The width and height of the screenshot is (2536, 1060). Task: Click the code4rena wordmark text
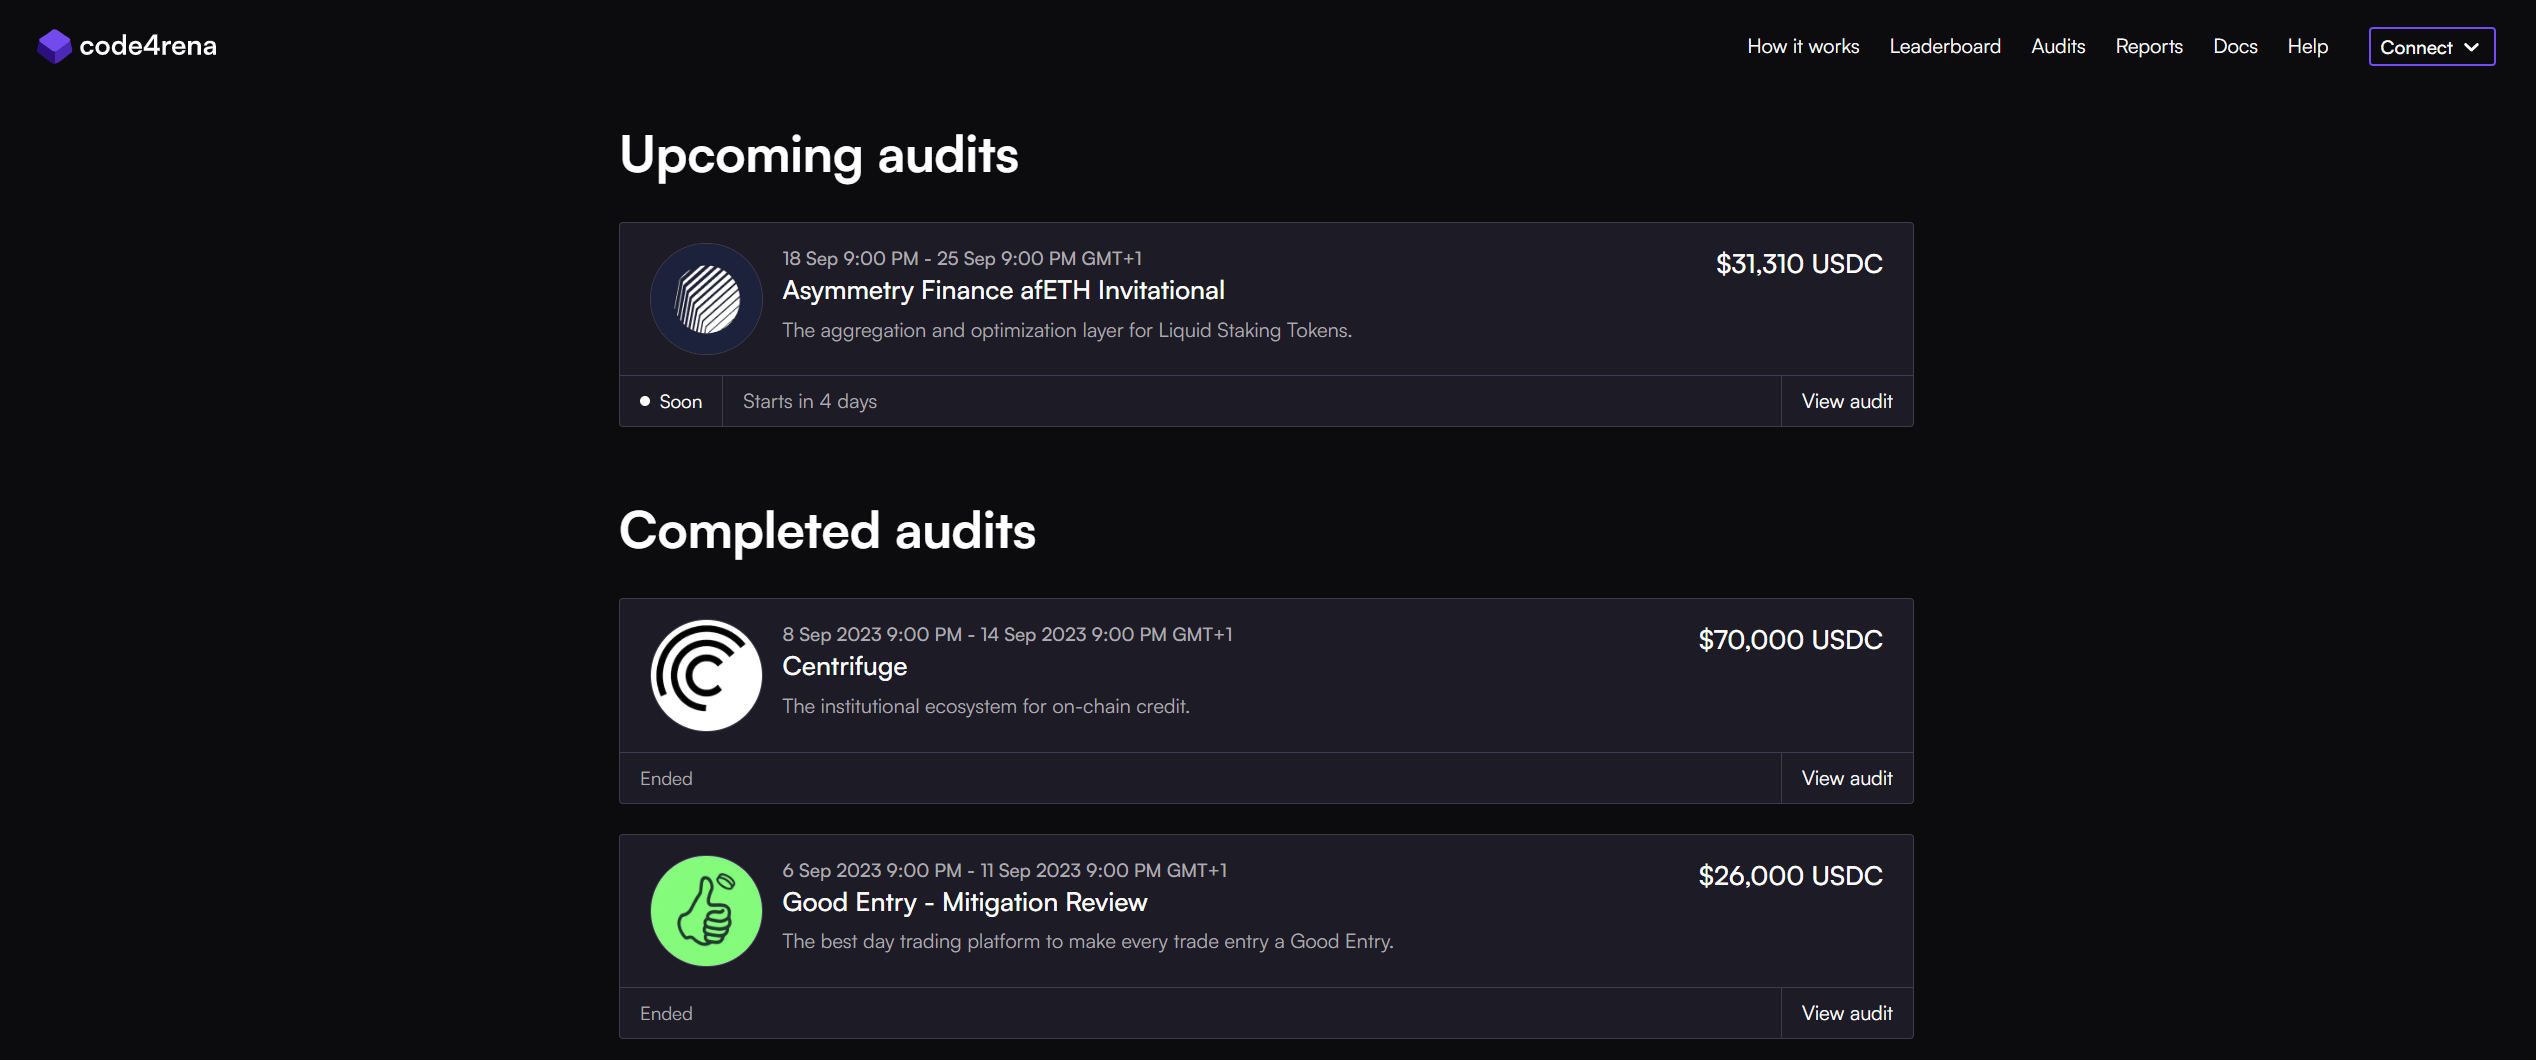click(x=148, y=46)
